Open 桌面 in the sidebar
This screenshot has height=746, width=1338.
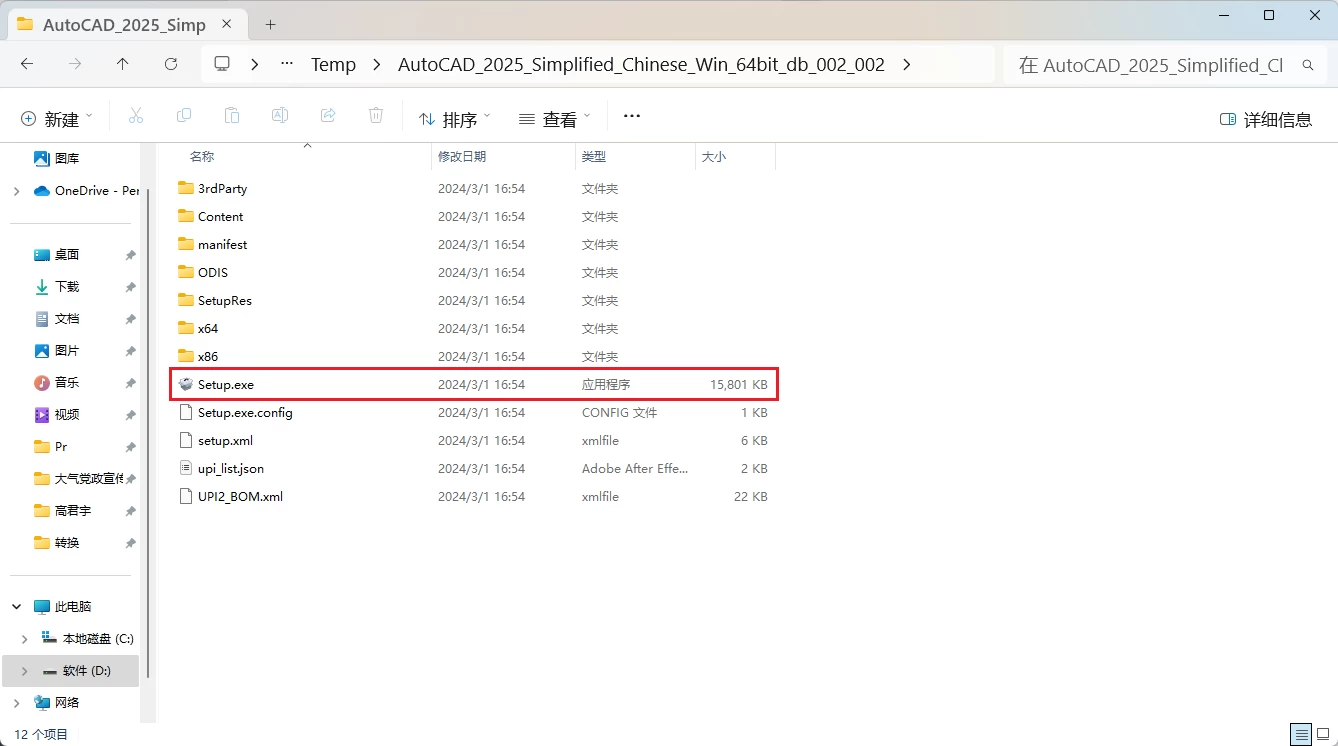click(57, 254)
